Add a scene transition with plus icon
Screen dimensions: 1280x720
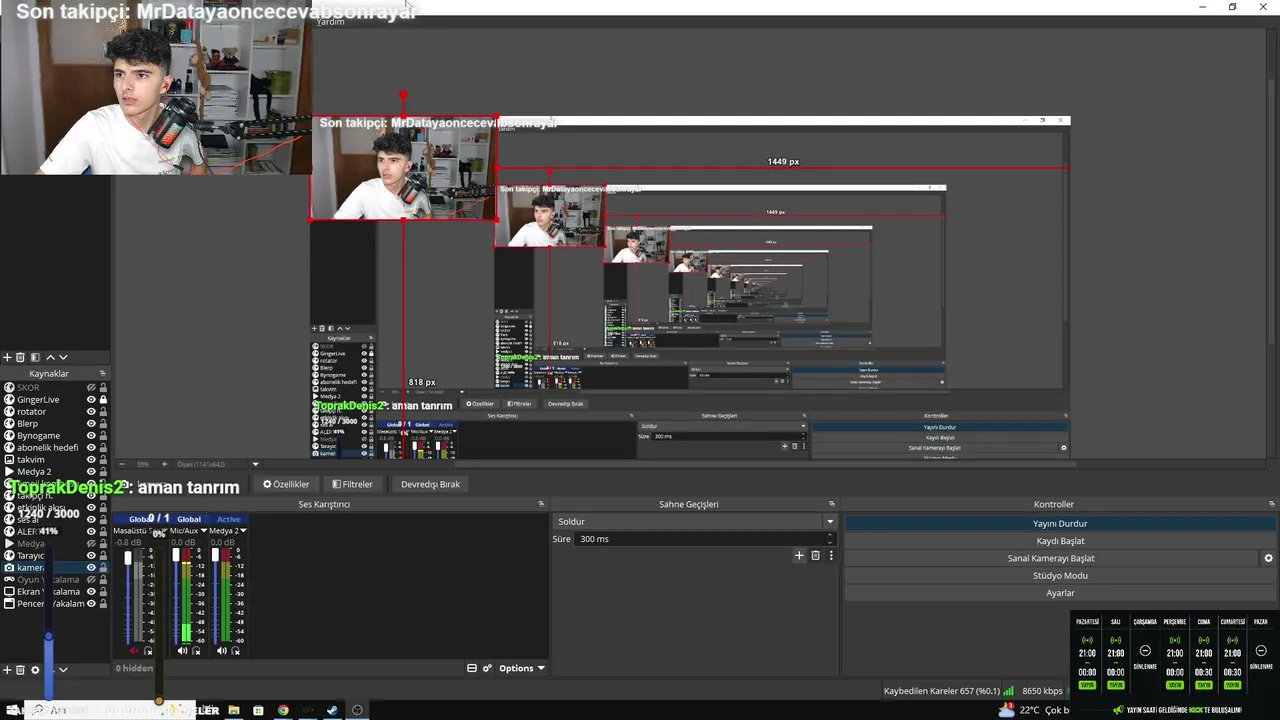point(799,555)
